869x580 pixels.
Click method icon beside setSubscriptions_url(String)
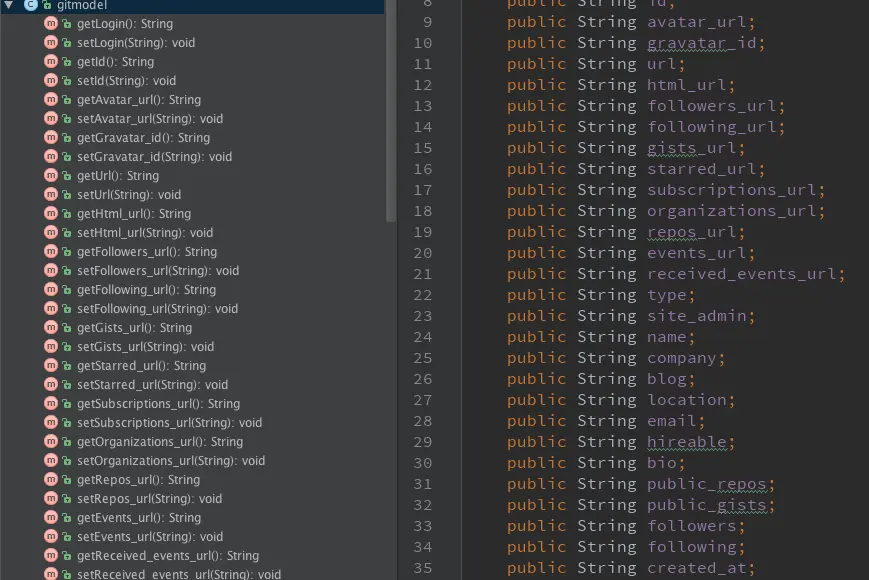pos(51,422)
